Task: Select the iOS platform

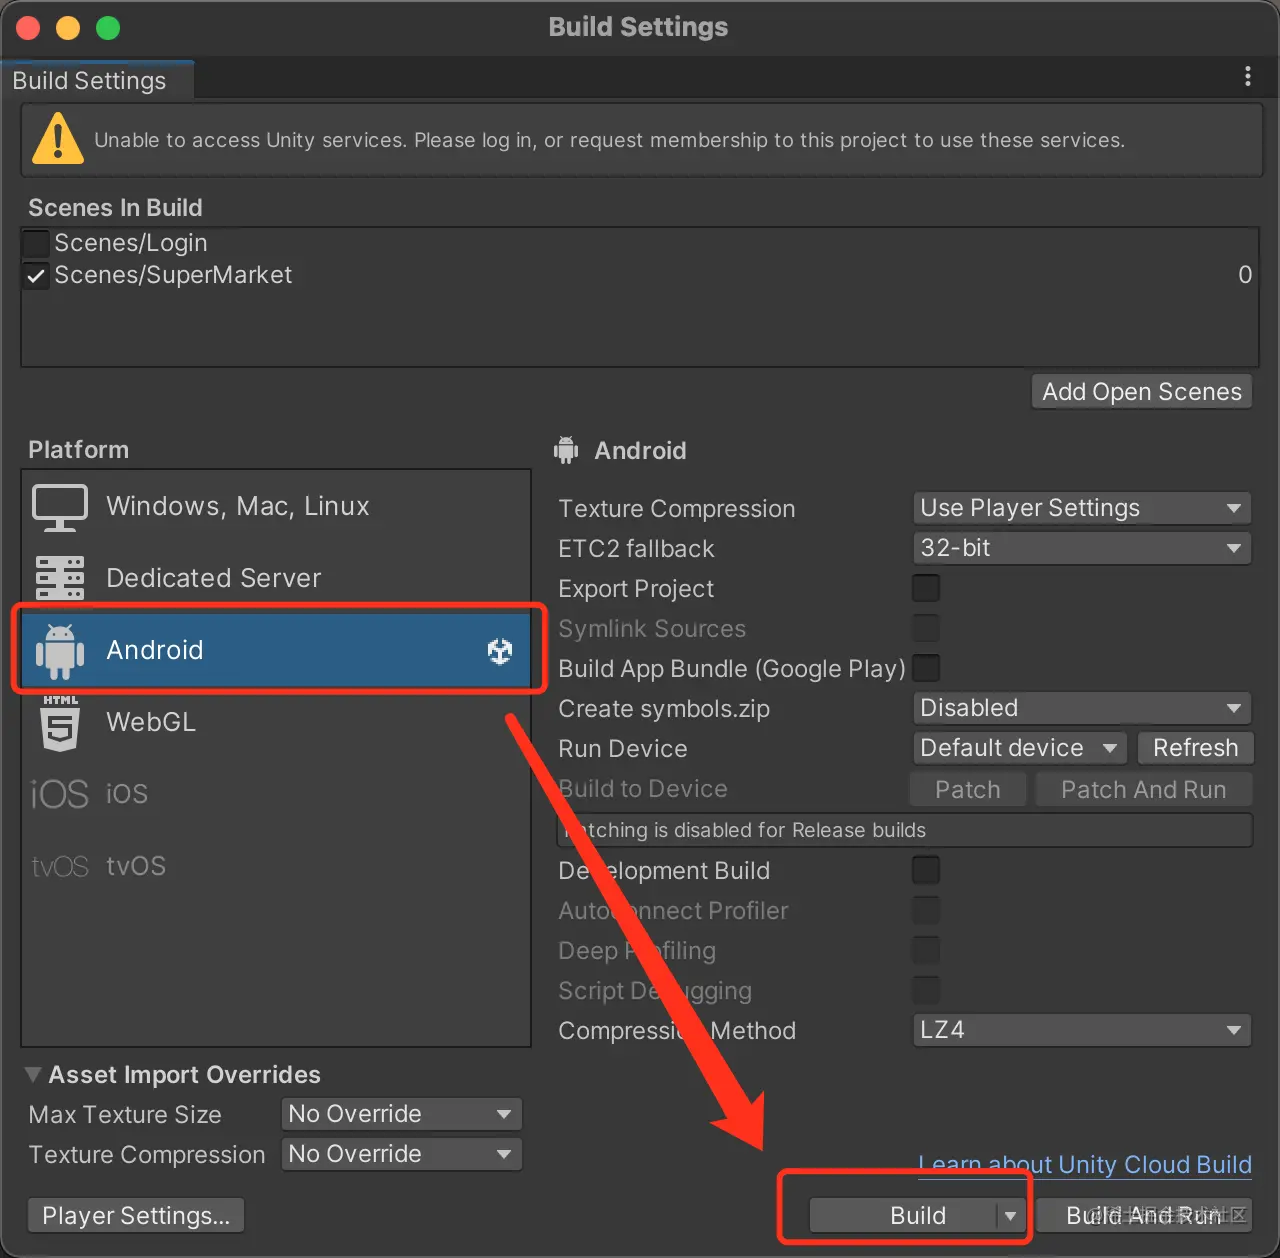Action: click(x=276, y=794)
